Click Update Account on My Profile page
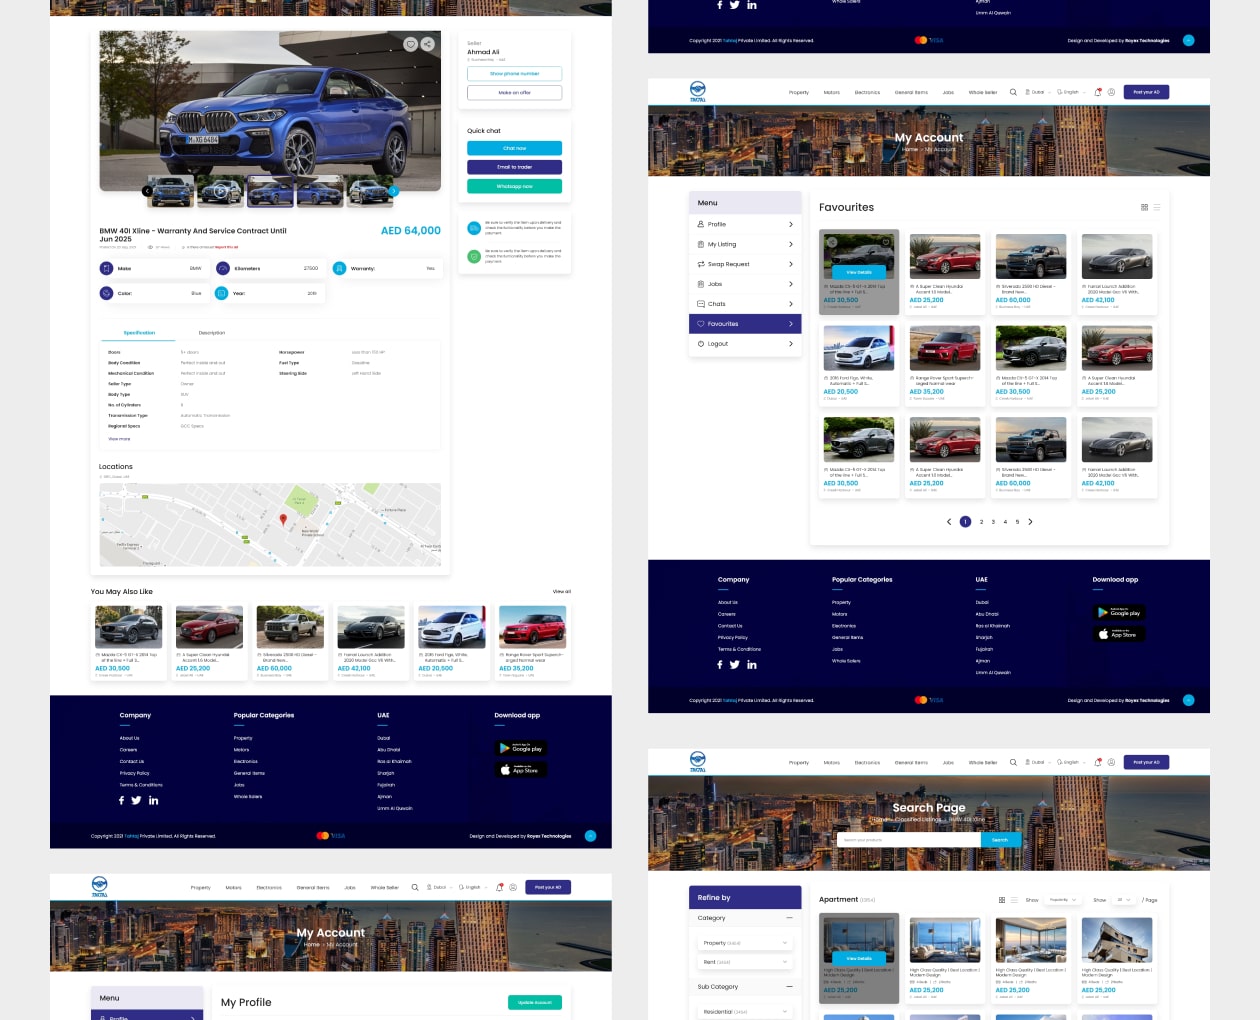Screen dimensions: 1260x1020 pos(535,1002)
